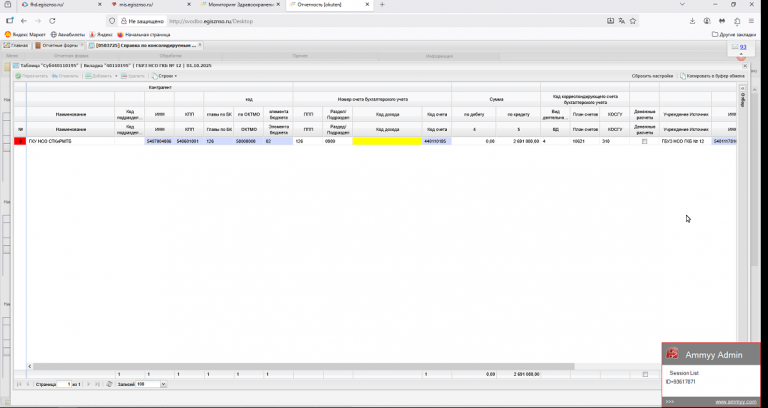Open the Записей per page combo box
This screenshot has width=768, height=408.
(x=164, y=384)
